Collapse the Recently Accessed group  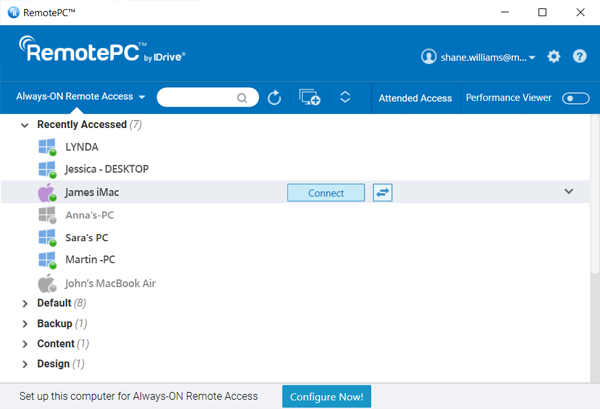tap(25, 125)
